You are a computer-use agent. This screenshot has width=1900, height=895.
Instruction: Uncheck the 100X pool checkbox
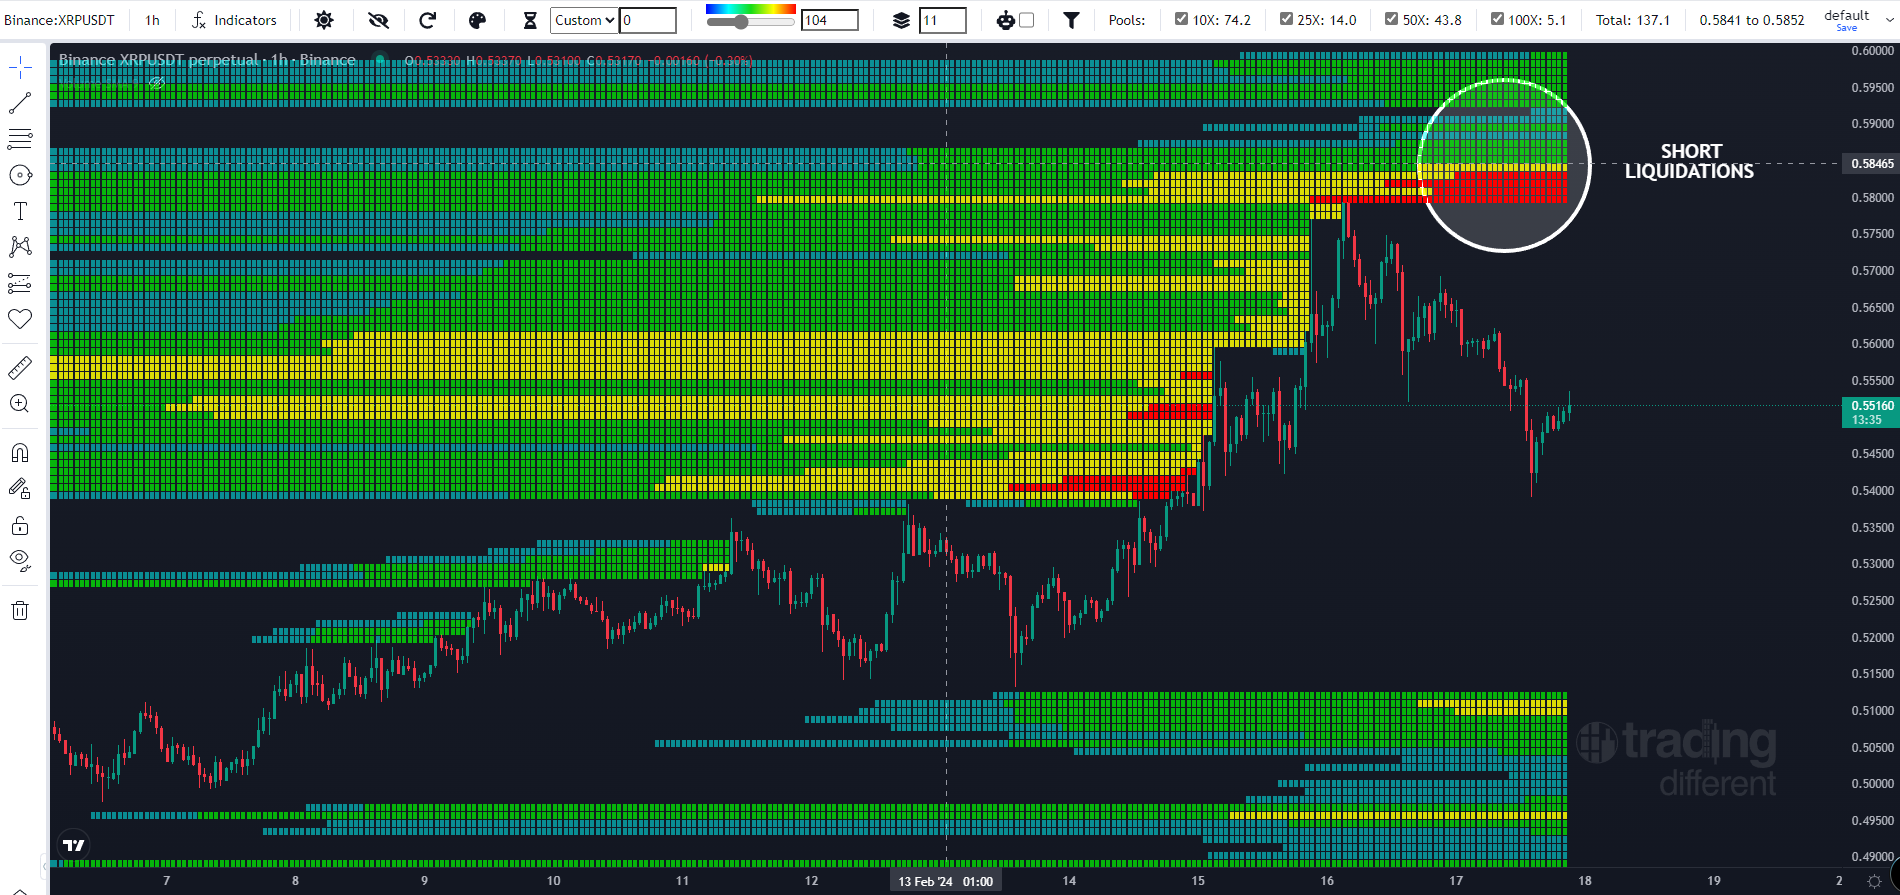click(x=1497, y=19)
